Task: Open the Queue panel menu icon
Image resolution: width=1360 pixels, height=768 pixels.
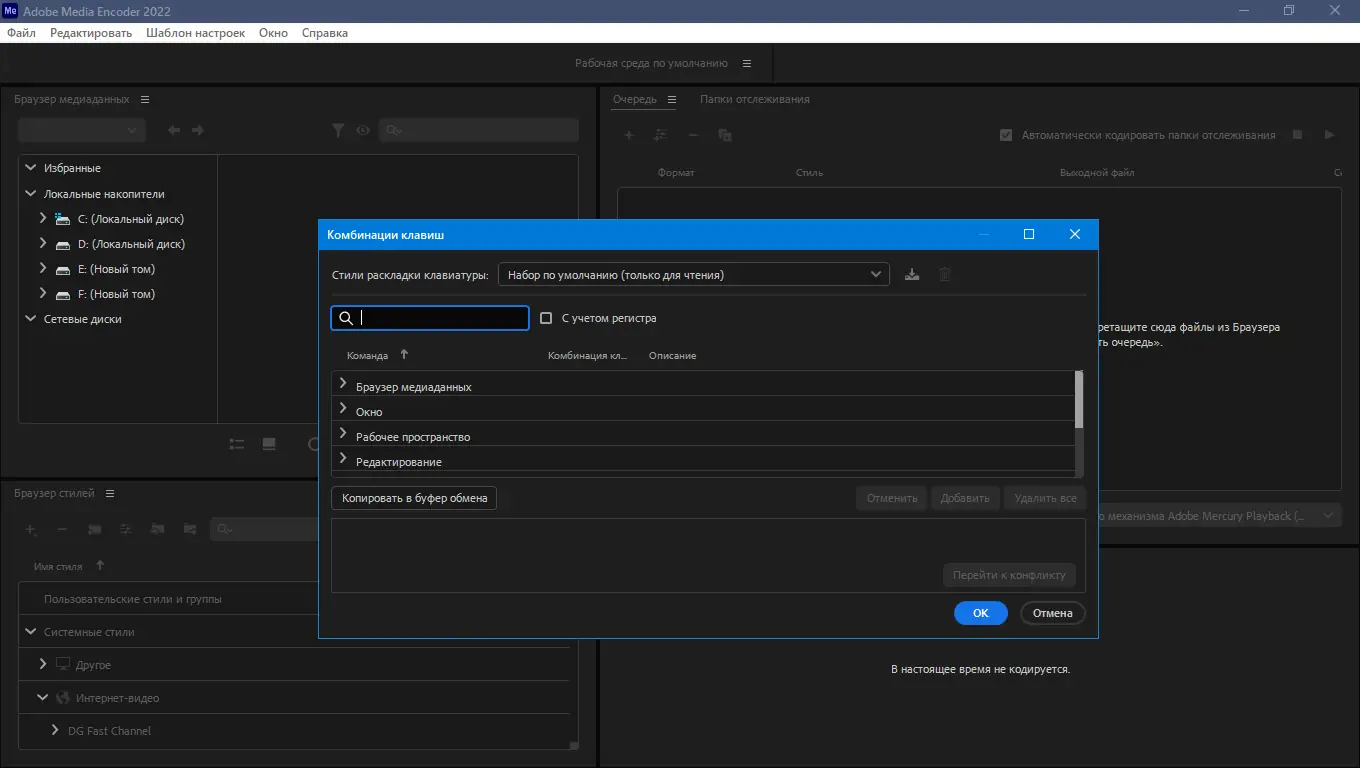Action: tap(672, 99)
